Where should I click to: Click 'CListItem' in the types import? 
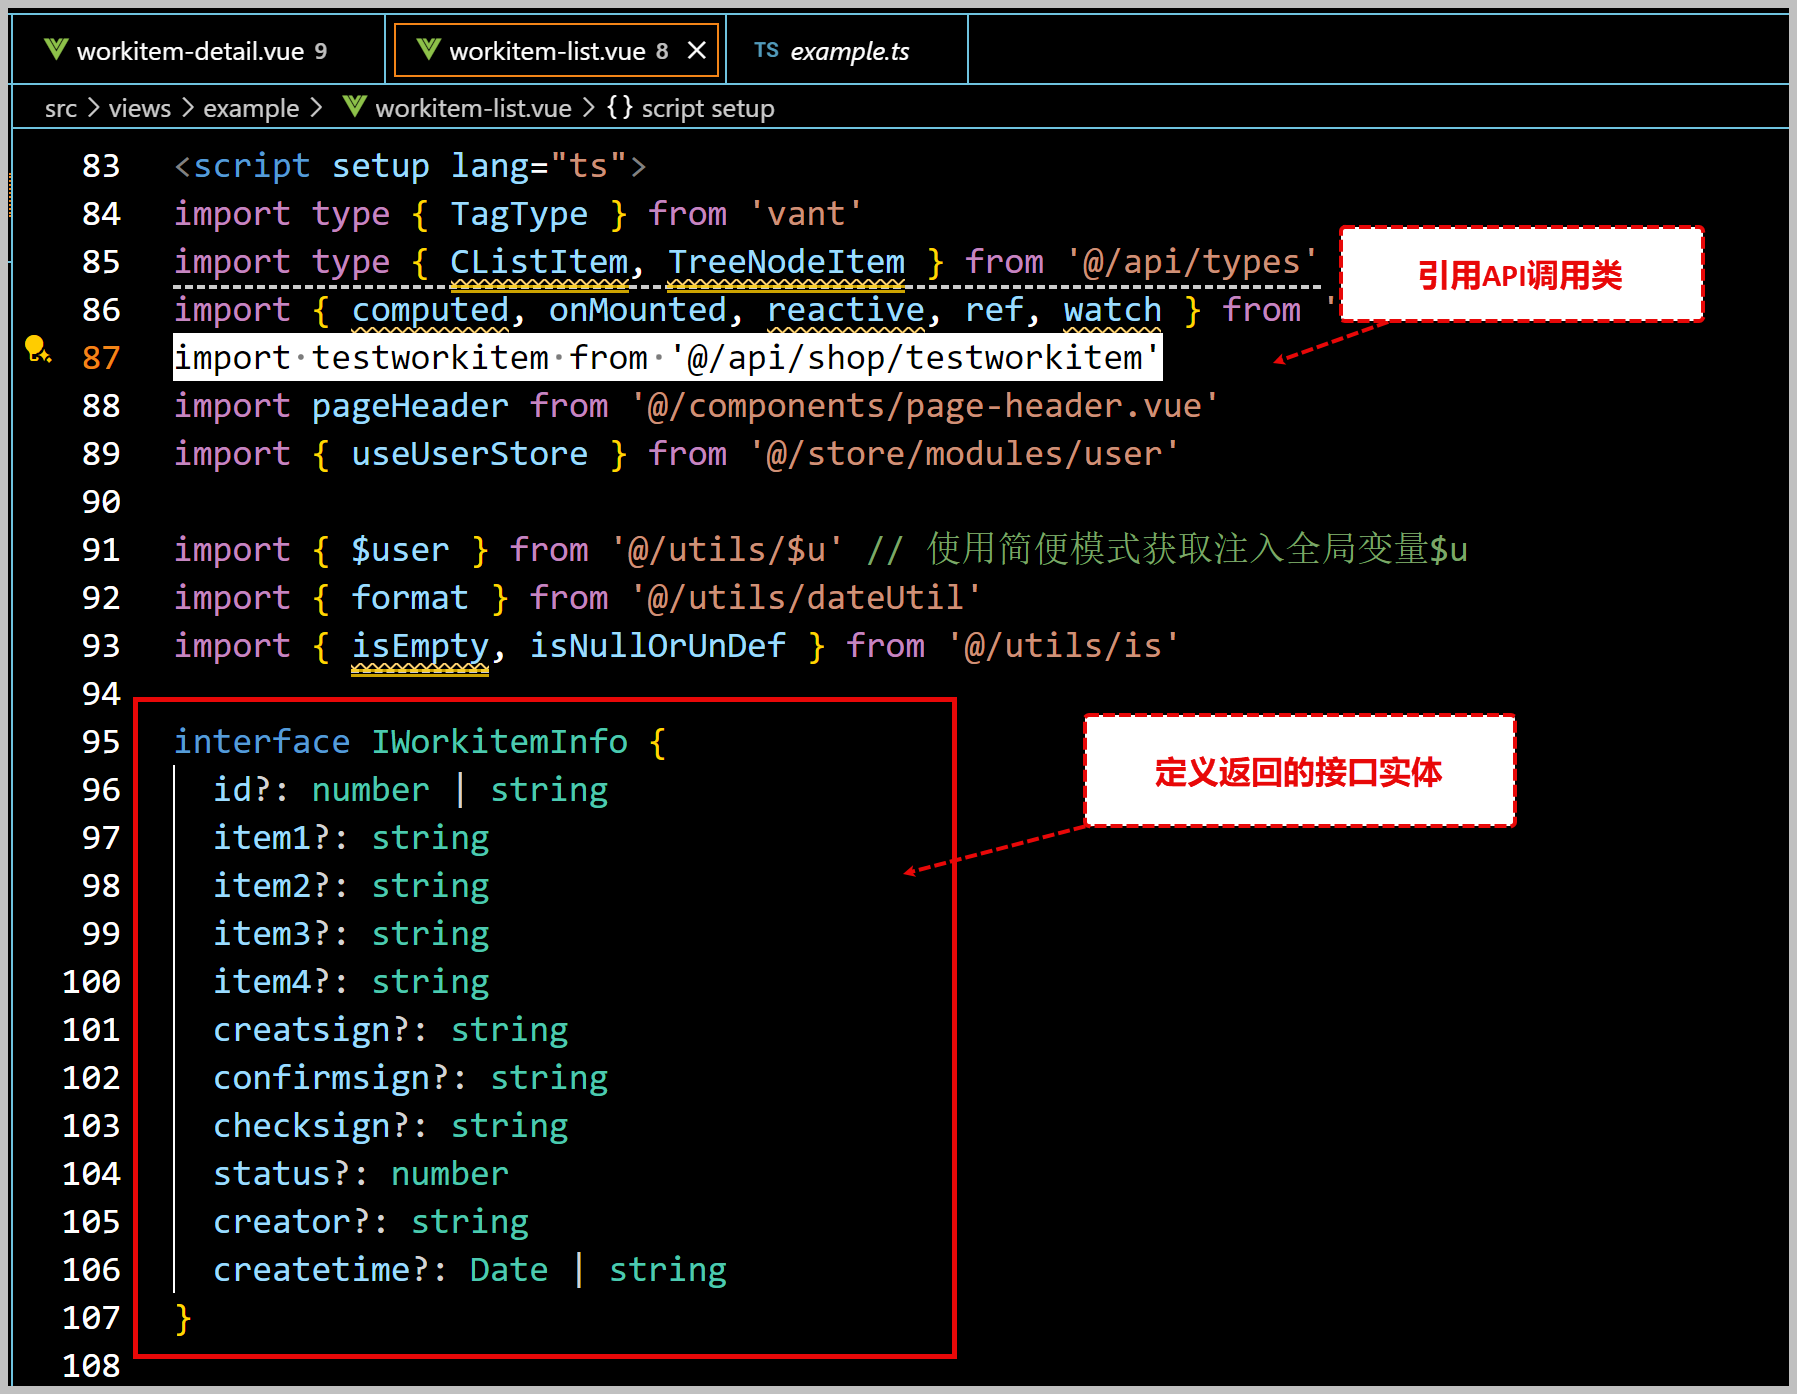click(540, 262)
